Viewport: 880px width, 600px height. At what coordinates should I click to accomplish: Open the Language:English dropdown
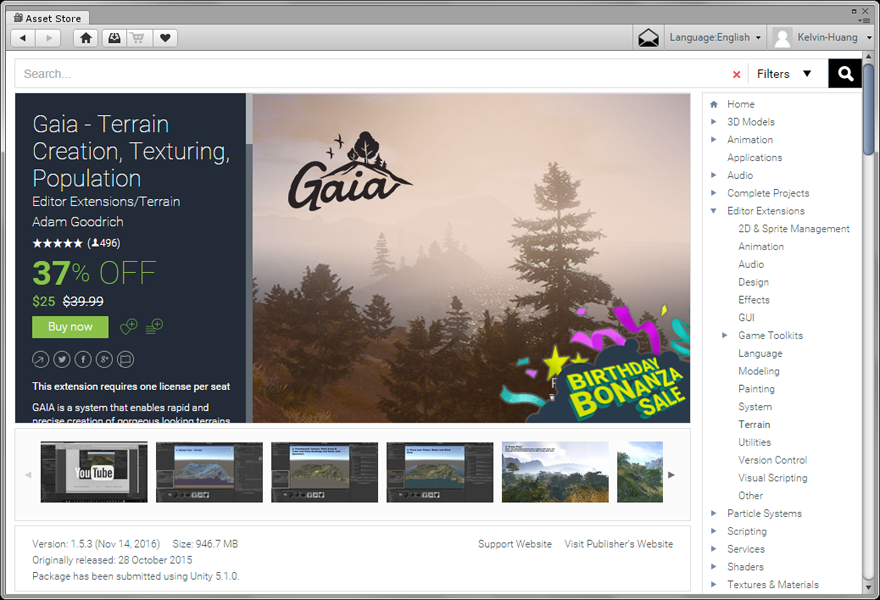pyautogui.click(x=714, y=38)
